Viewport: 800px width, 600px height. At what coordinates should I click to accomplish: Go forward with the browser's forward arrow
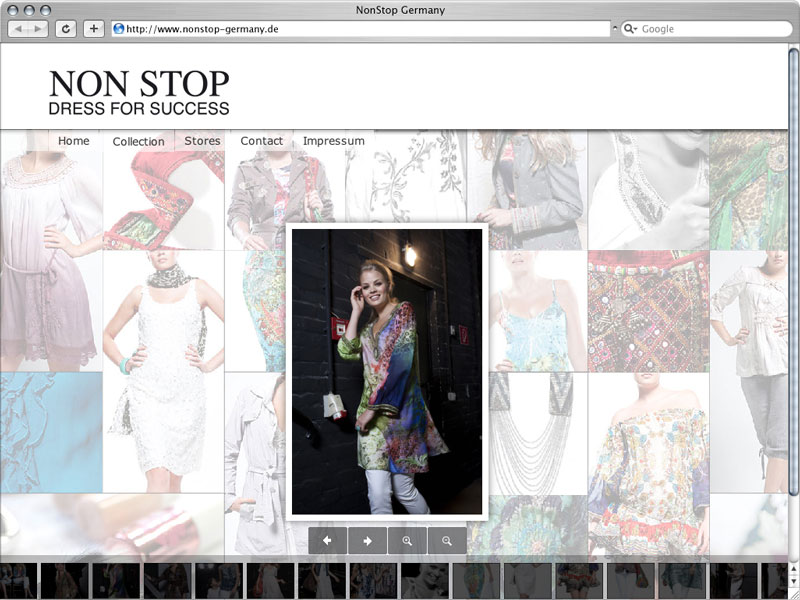(x=38, y=29)
